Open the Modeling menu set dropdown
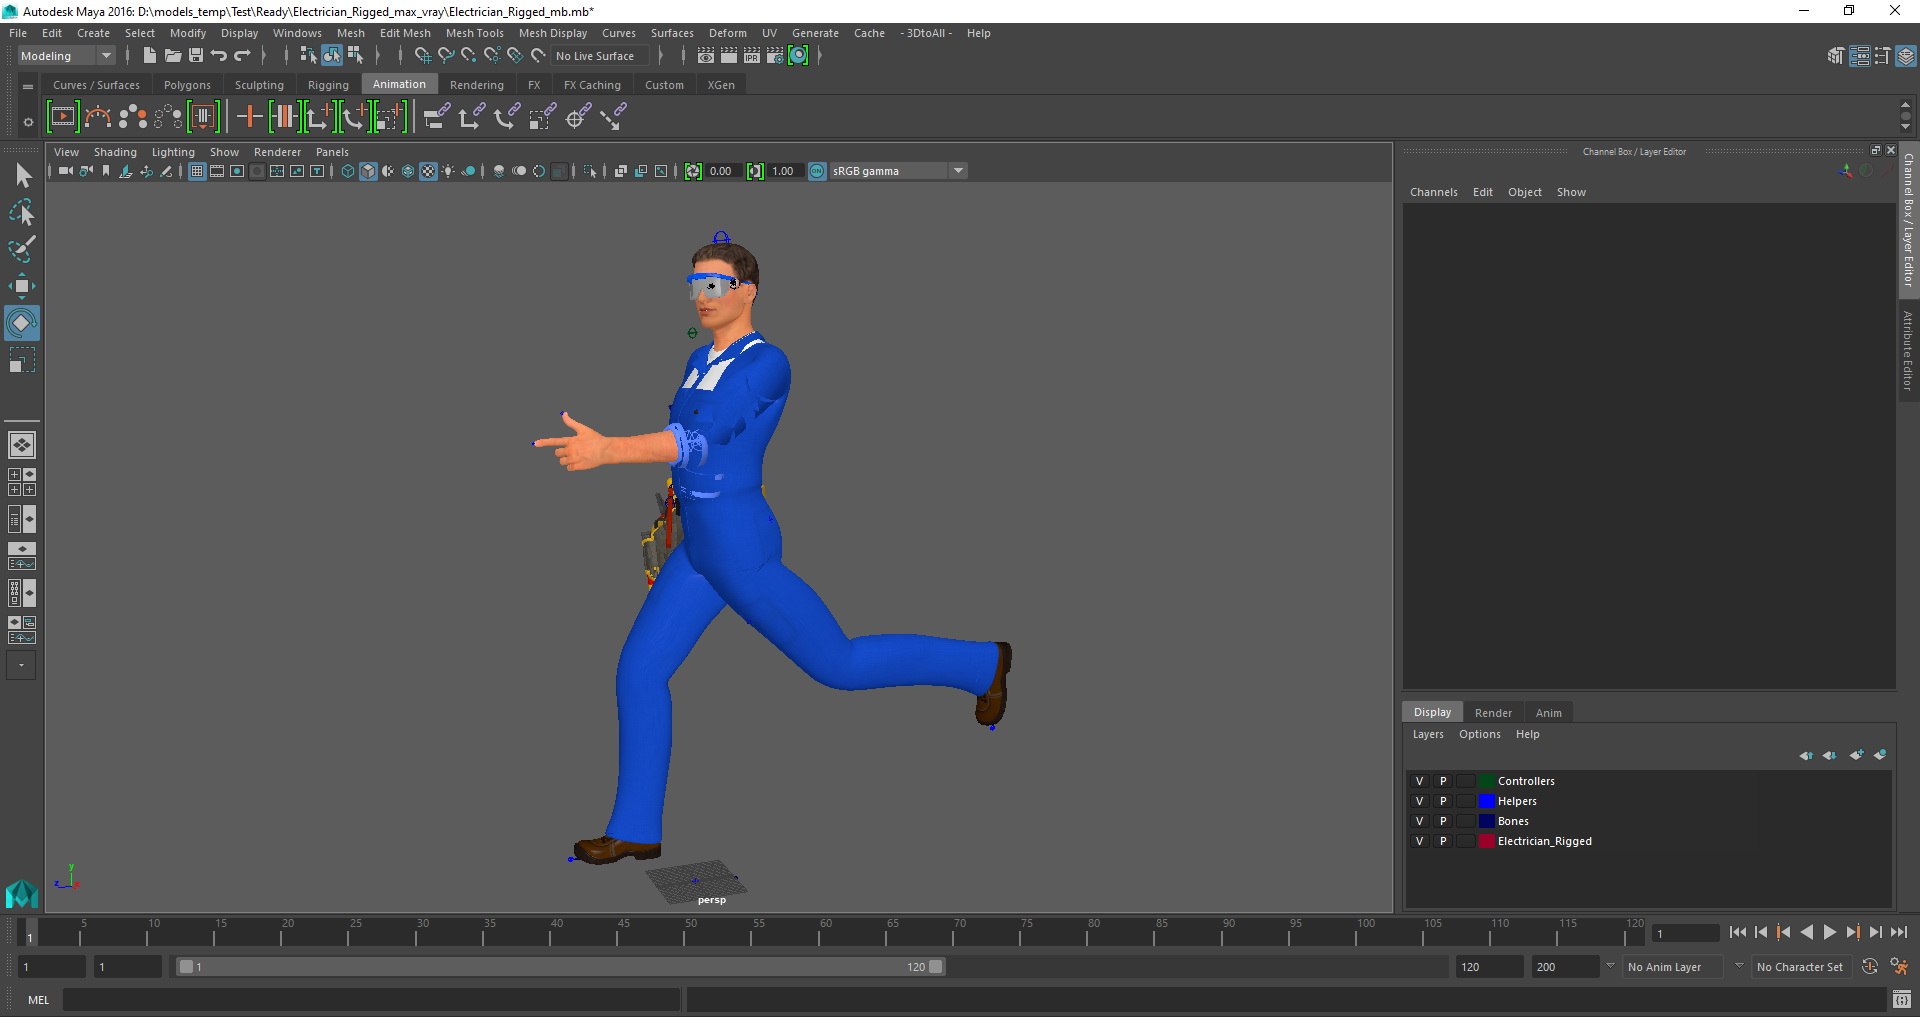The image size is (1920, 1017). (66, 56)
